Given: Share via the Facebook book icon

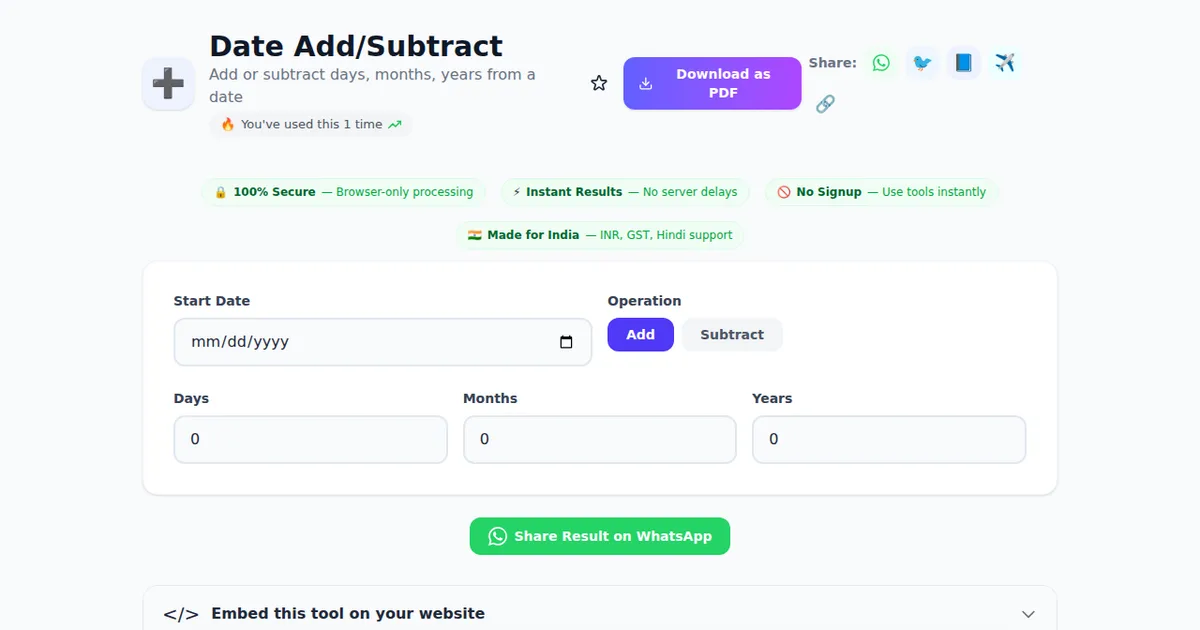Looking at the screenshot, I should click(x=964, y=63).
